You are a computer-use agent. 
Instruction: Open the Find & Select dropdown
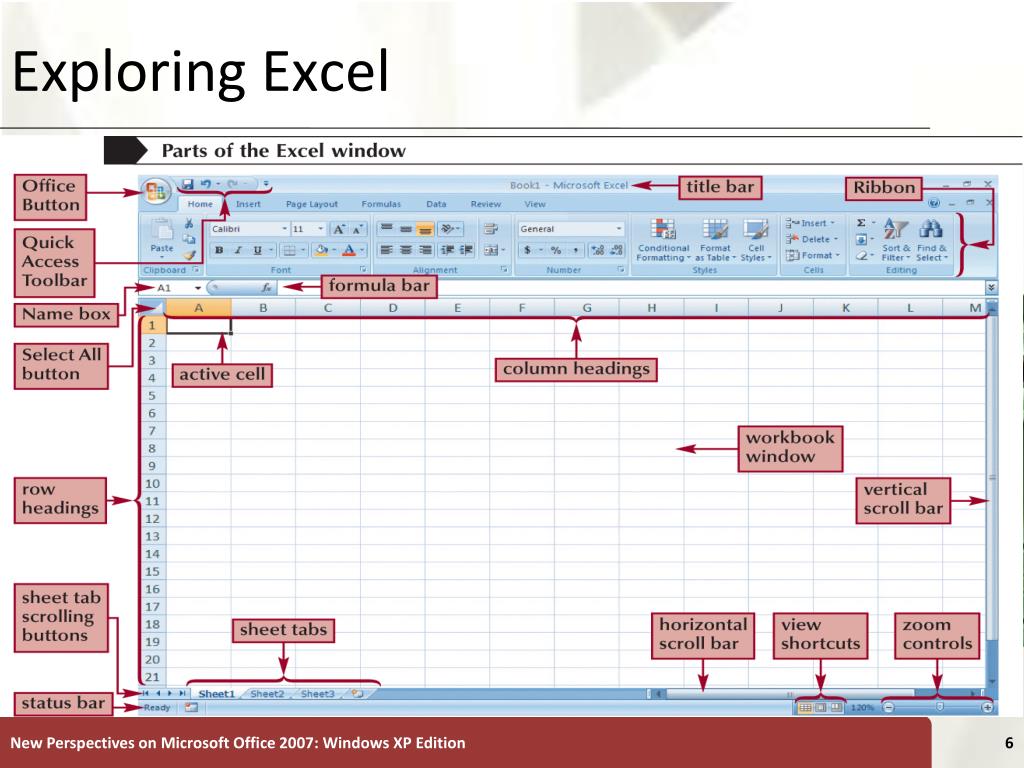(x=932, y=240)
